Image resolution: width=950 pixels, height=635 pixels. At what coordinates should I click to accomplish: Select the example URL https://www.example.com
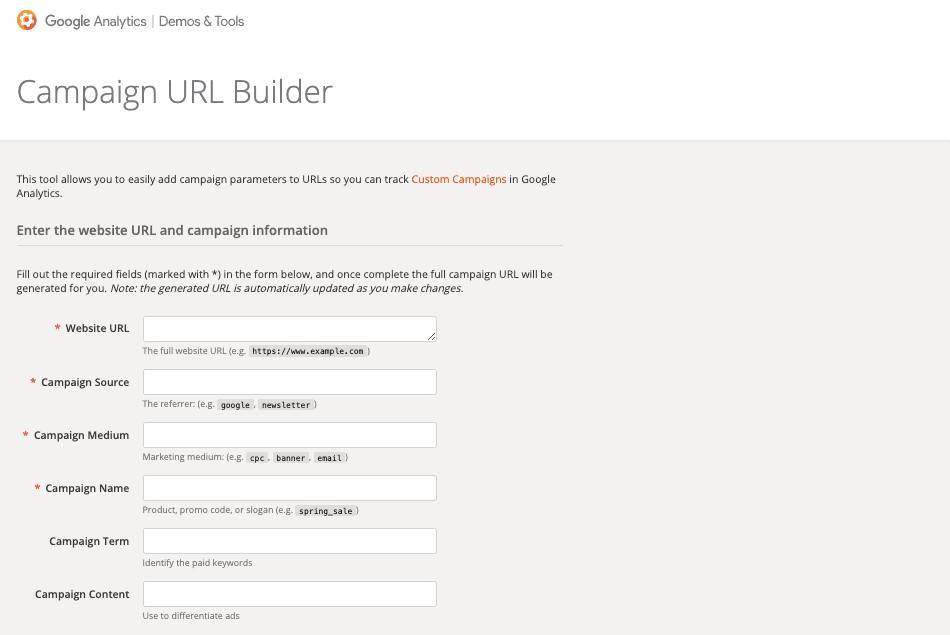[x=307, y=351]
